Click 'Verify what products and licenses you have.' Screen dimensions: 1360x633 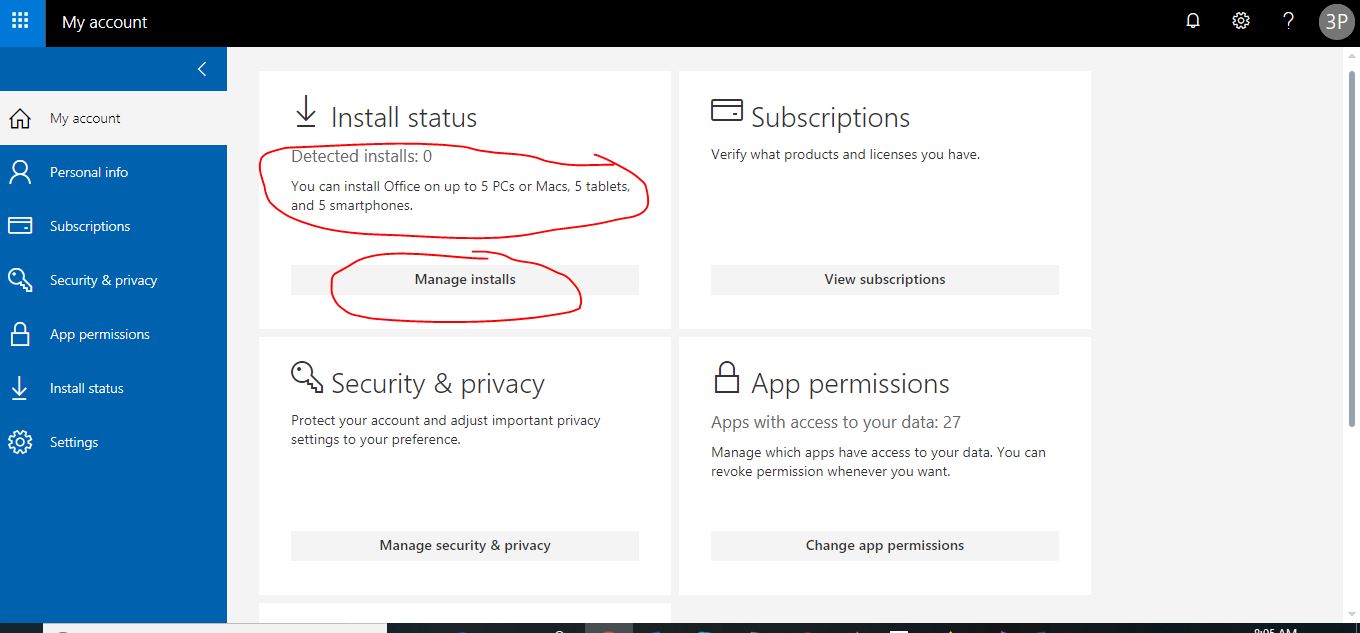tap(845, 155)
